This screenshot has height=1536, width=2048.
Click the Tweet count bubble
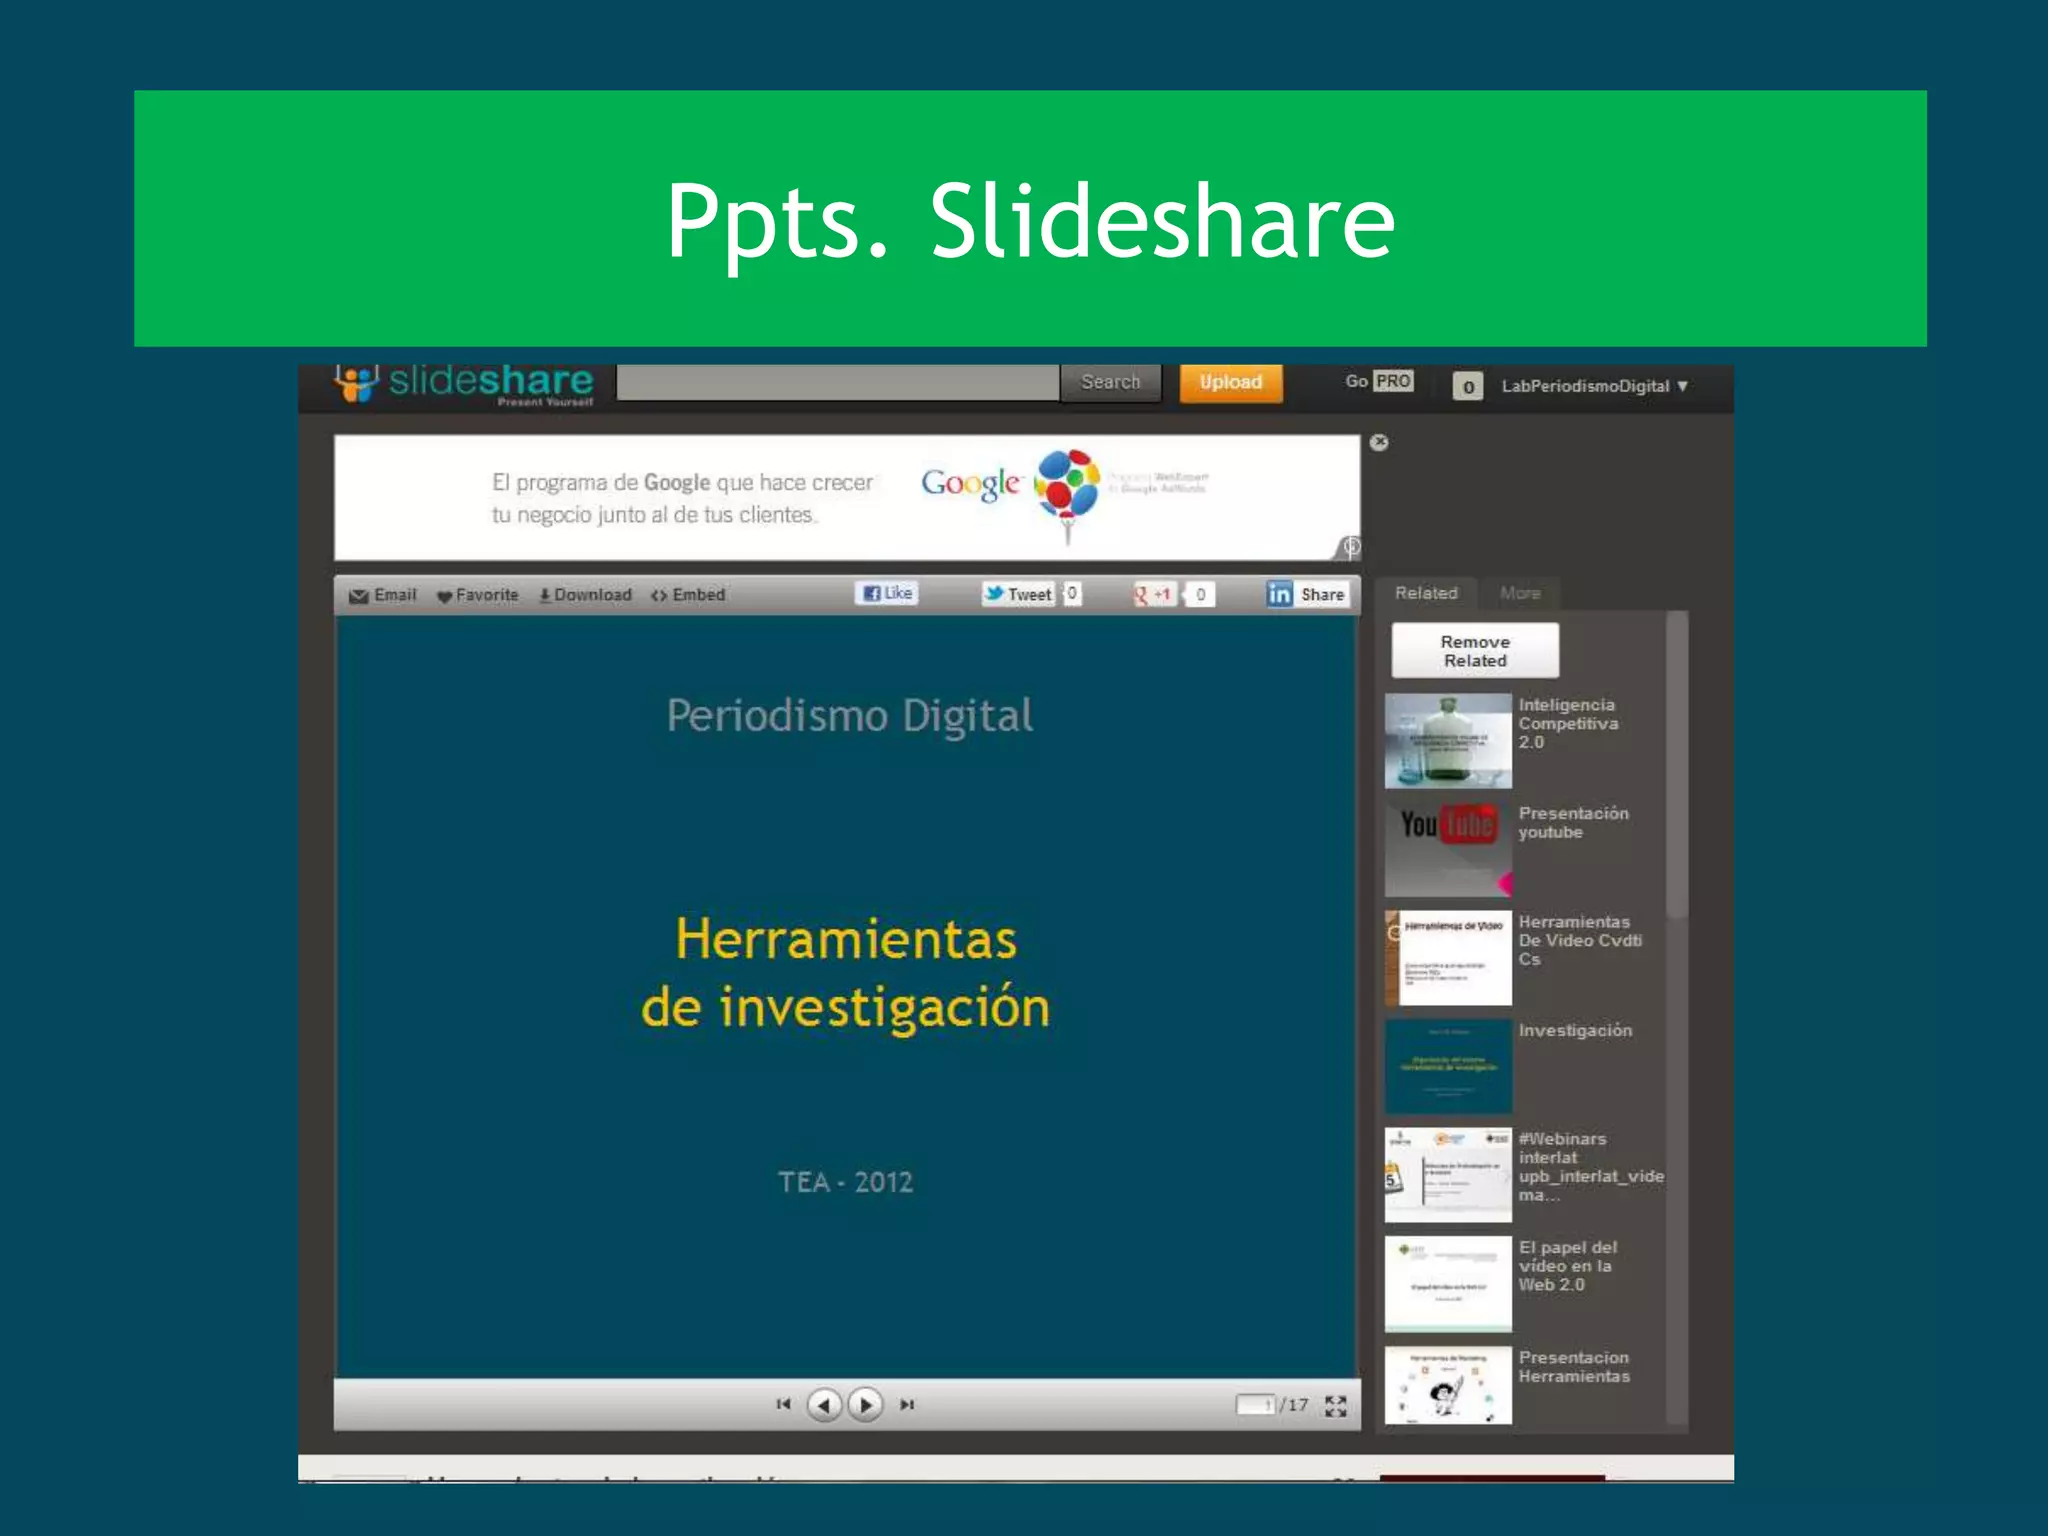click(x=1072, y=594)
